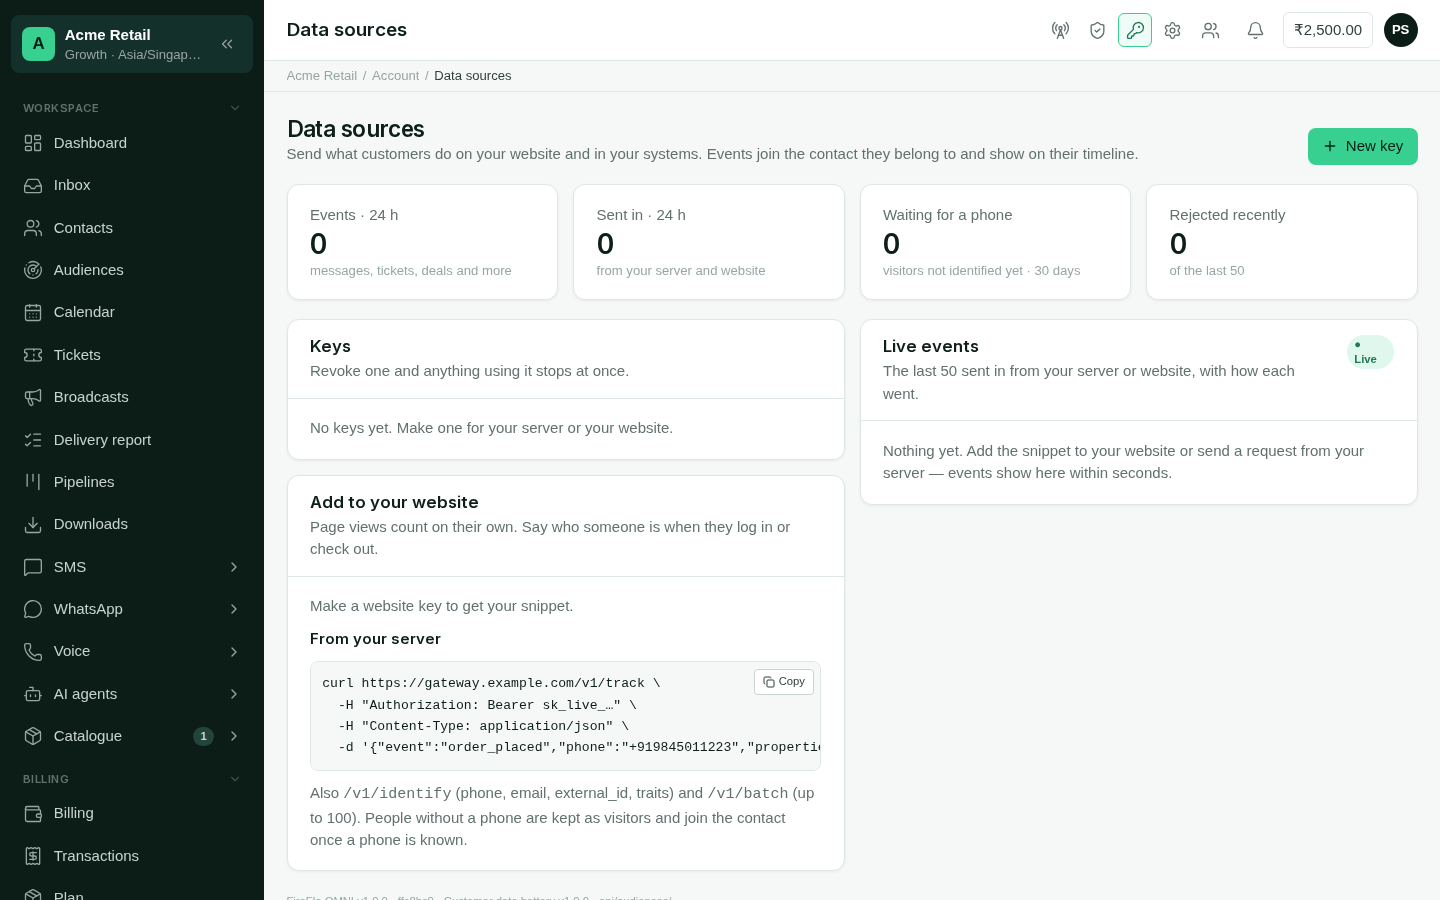The image size is (1440, 900).
Task: Open notifications with the bell icon
Action: pos(1255,30)
